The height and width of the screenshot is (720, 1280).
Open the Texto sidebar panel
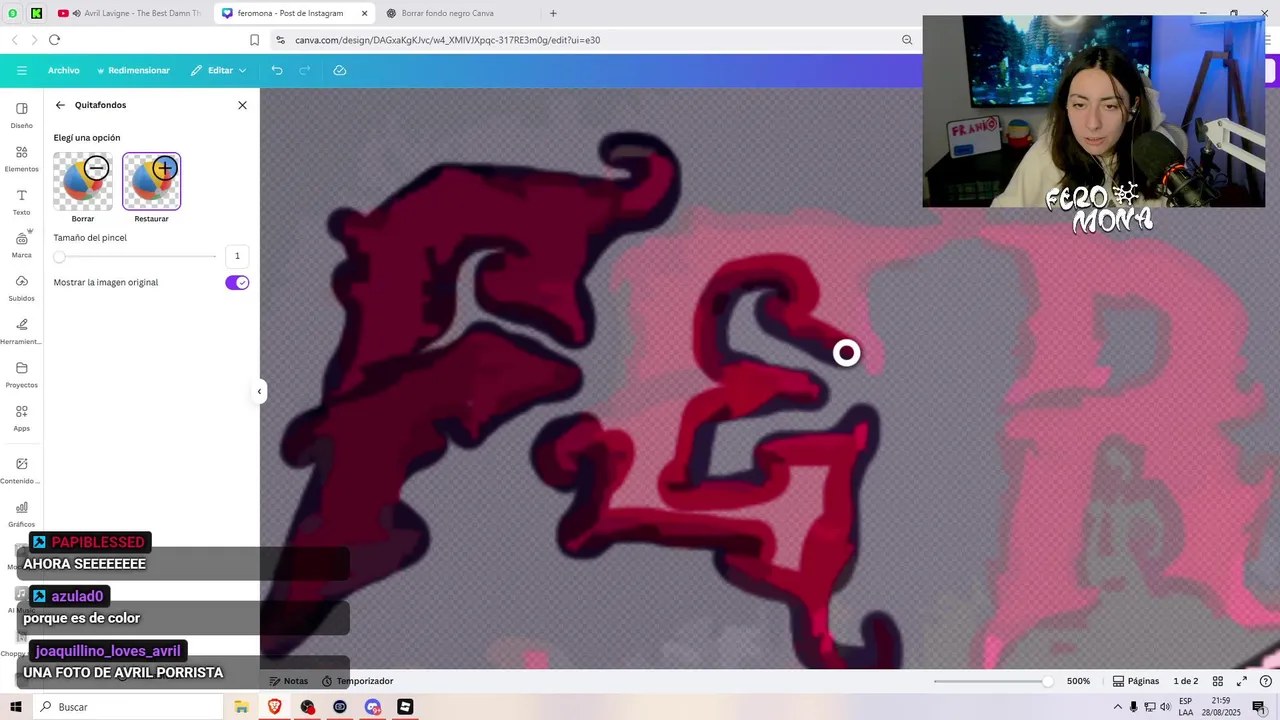tap(22, 202)
